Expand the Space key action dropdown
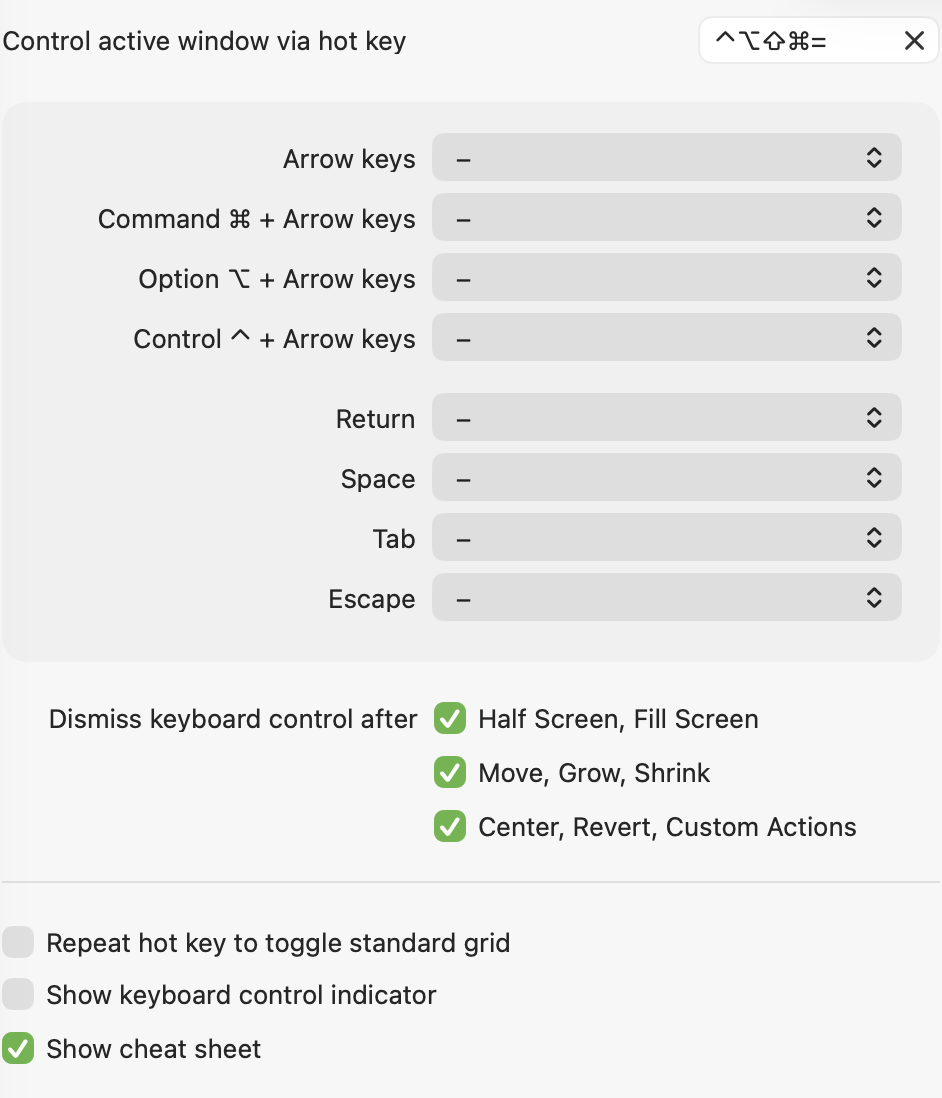Viewport: 942px width, 1098px height. click(x=666, y=478)
